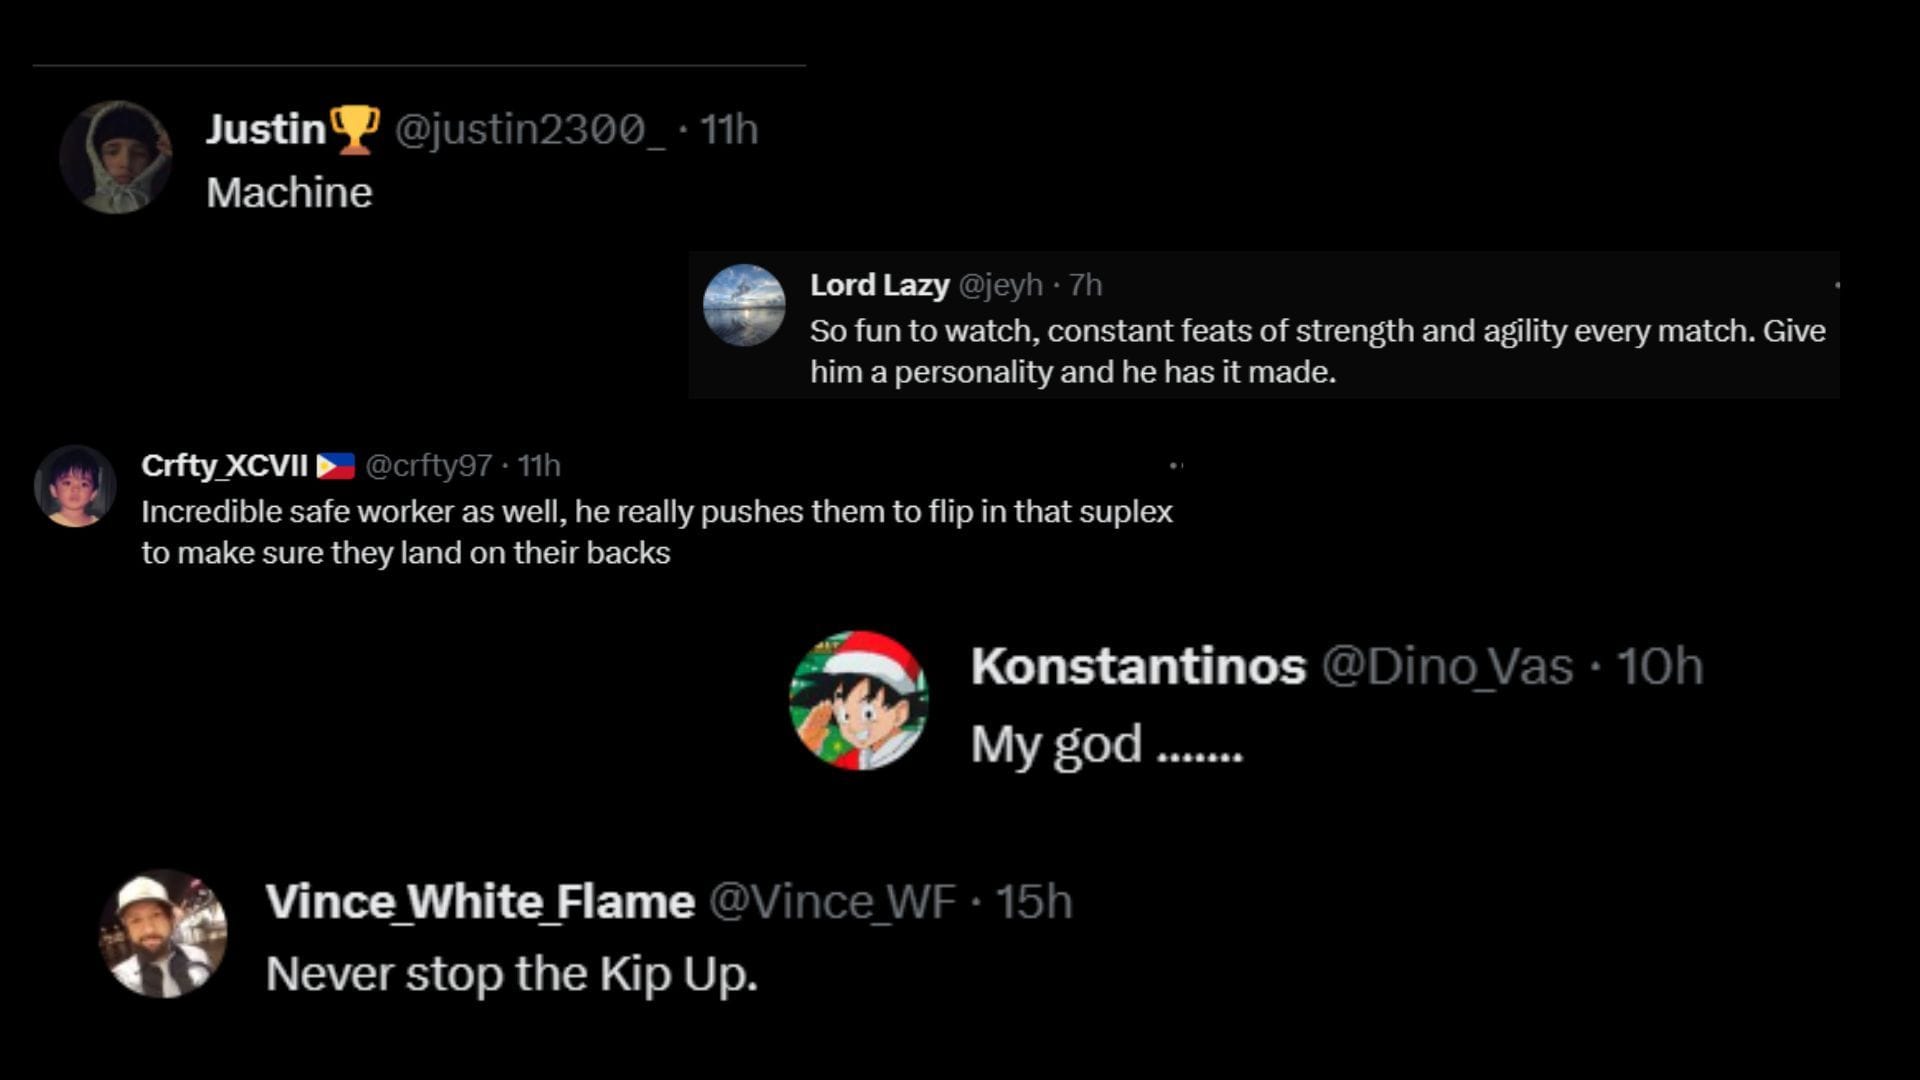
Task: Open the Crfty_XCVII display name
Action: (x=224, y=465)
